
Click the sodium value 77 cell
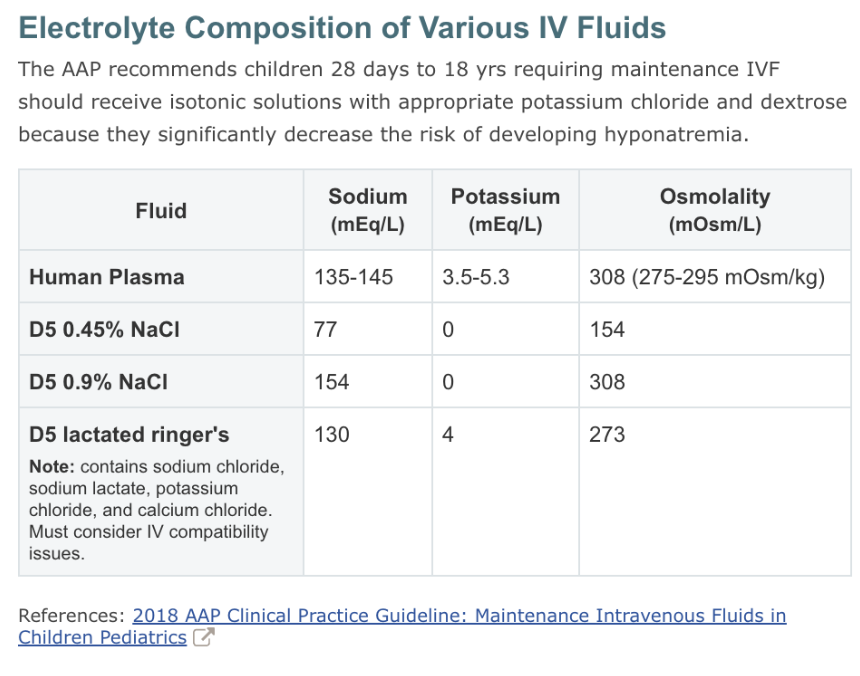click(x=326, y=329)
